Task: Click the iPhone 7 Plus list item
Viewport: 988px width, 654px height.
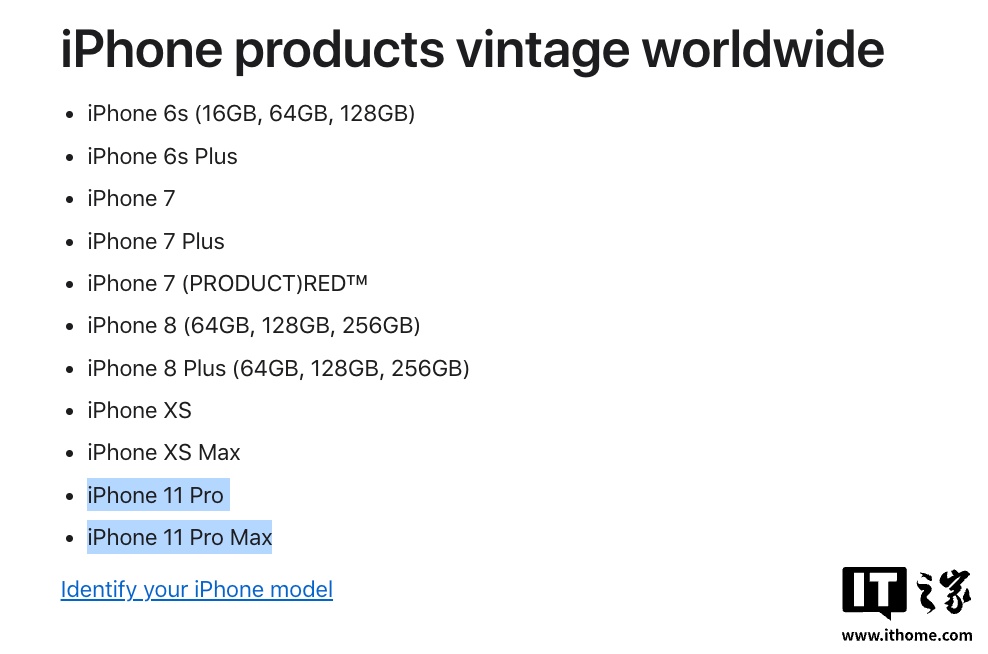Action: 156,241
